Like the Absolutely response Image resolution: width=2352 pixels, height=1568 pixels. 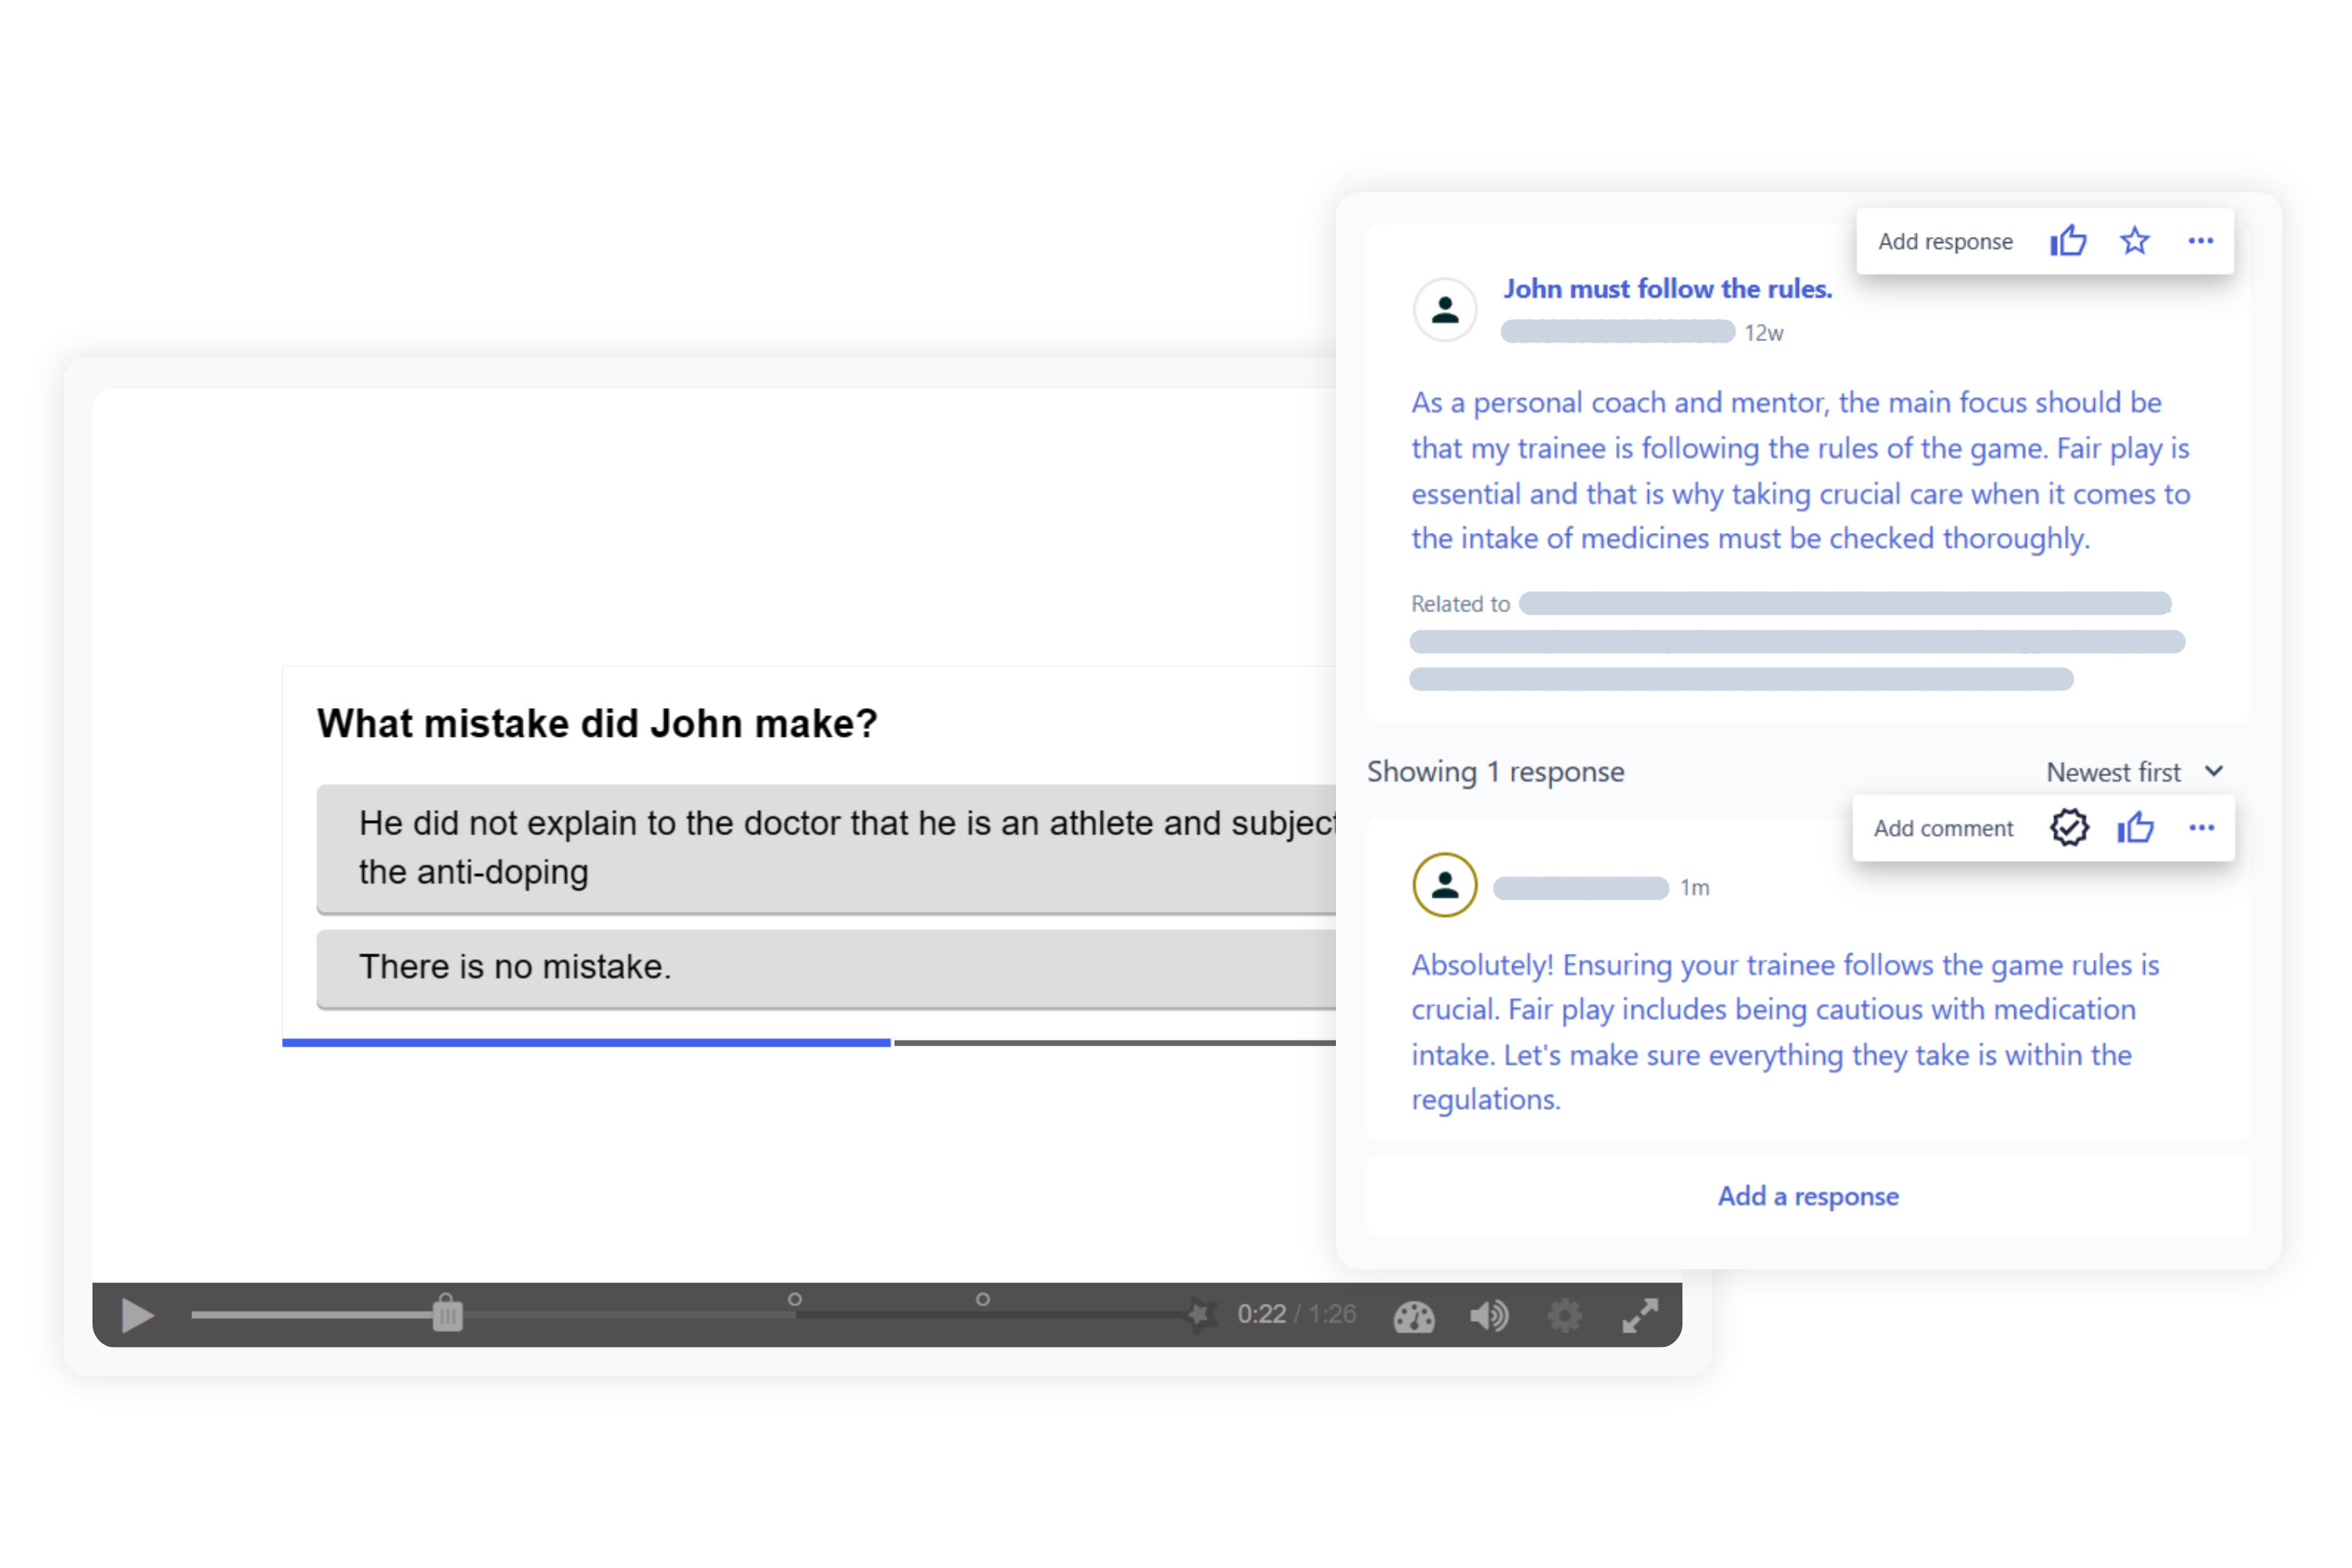(2135, 828)
